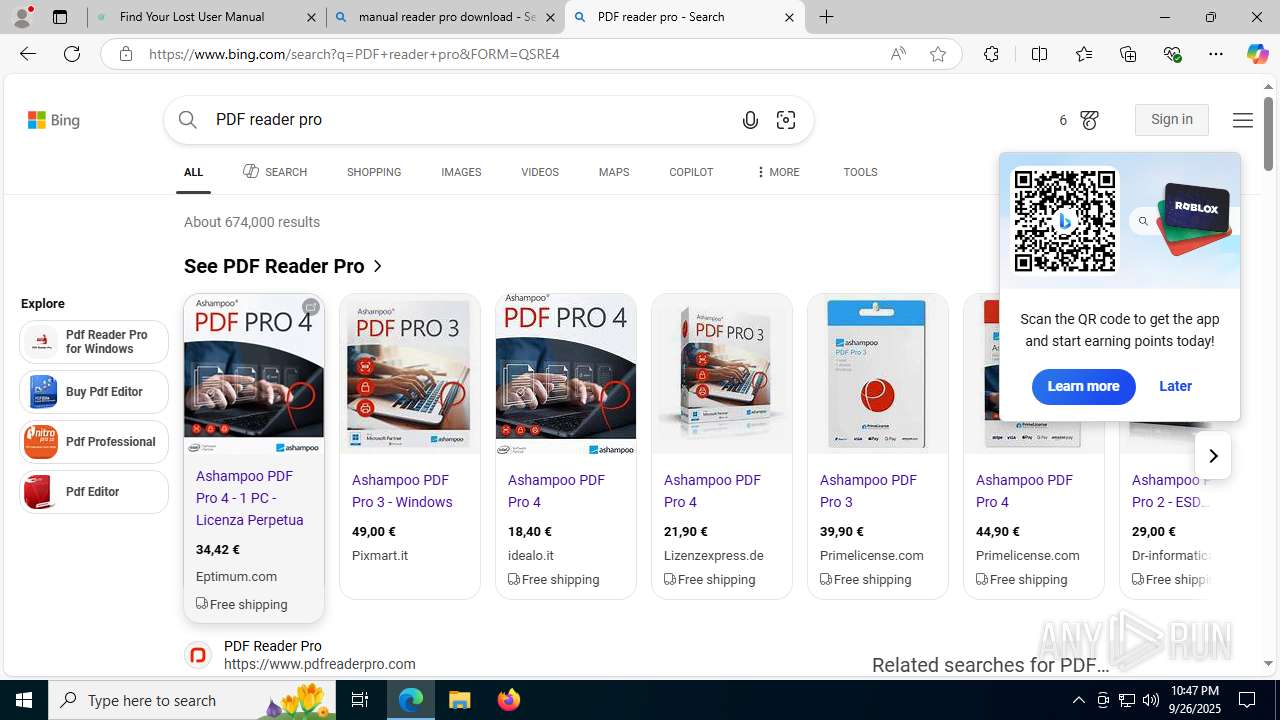The width and height of the screenshot is (1280, 720).
Task: Close the Find Your Lost User Manual tab
Action: tap(311, 17)
